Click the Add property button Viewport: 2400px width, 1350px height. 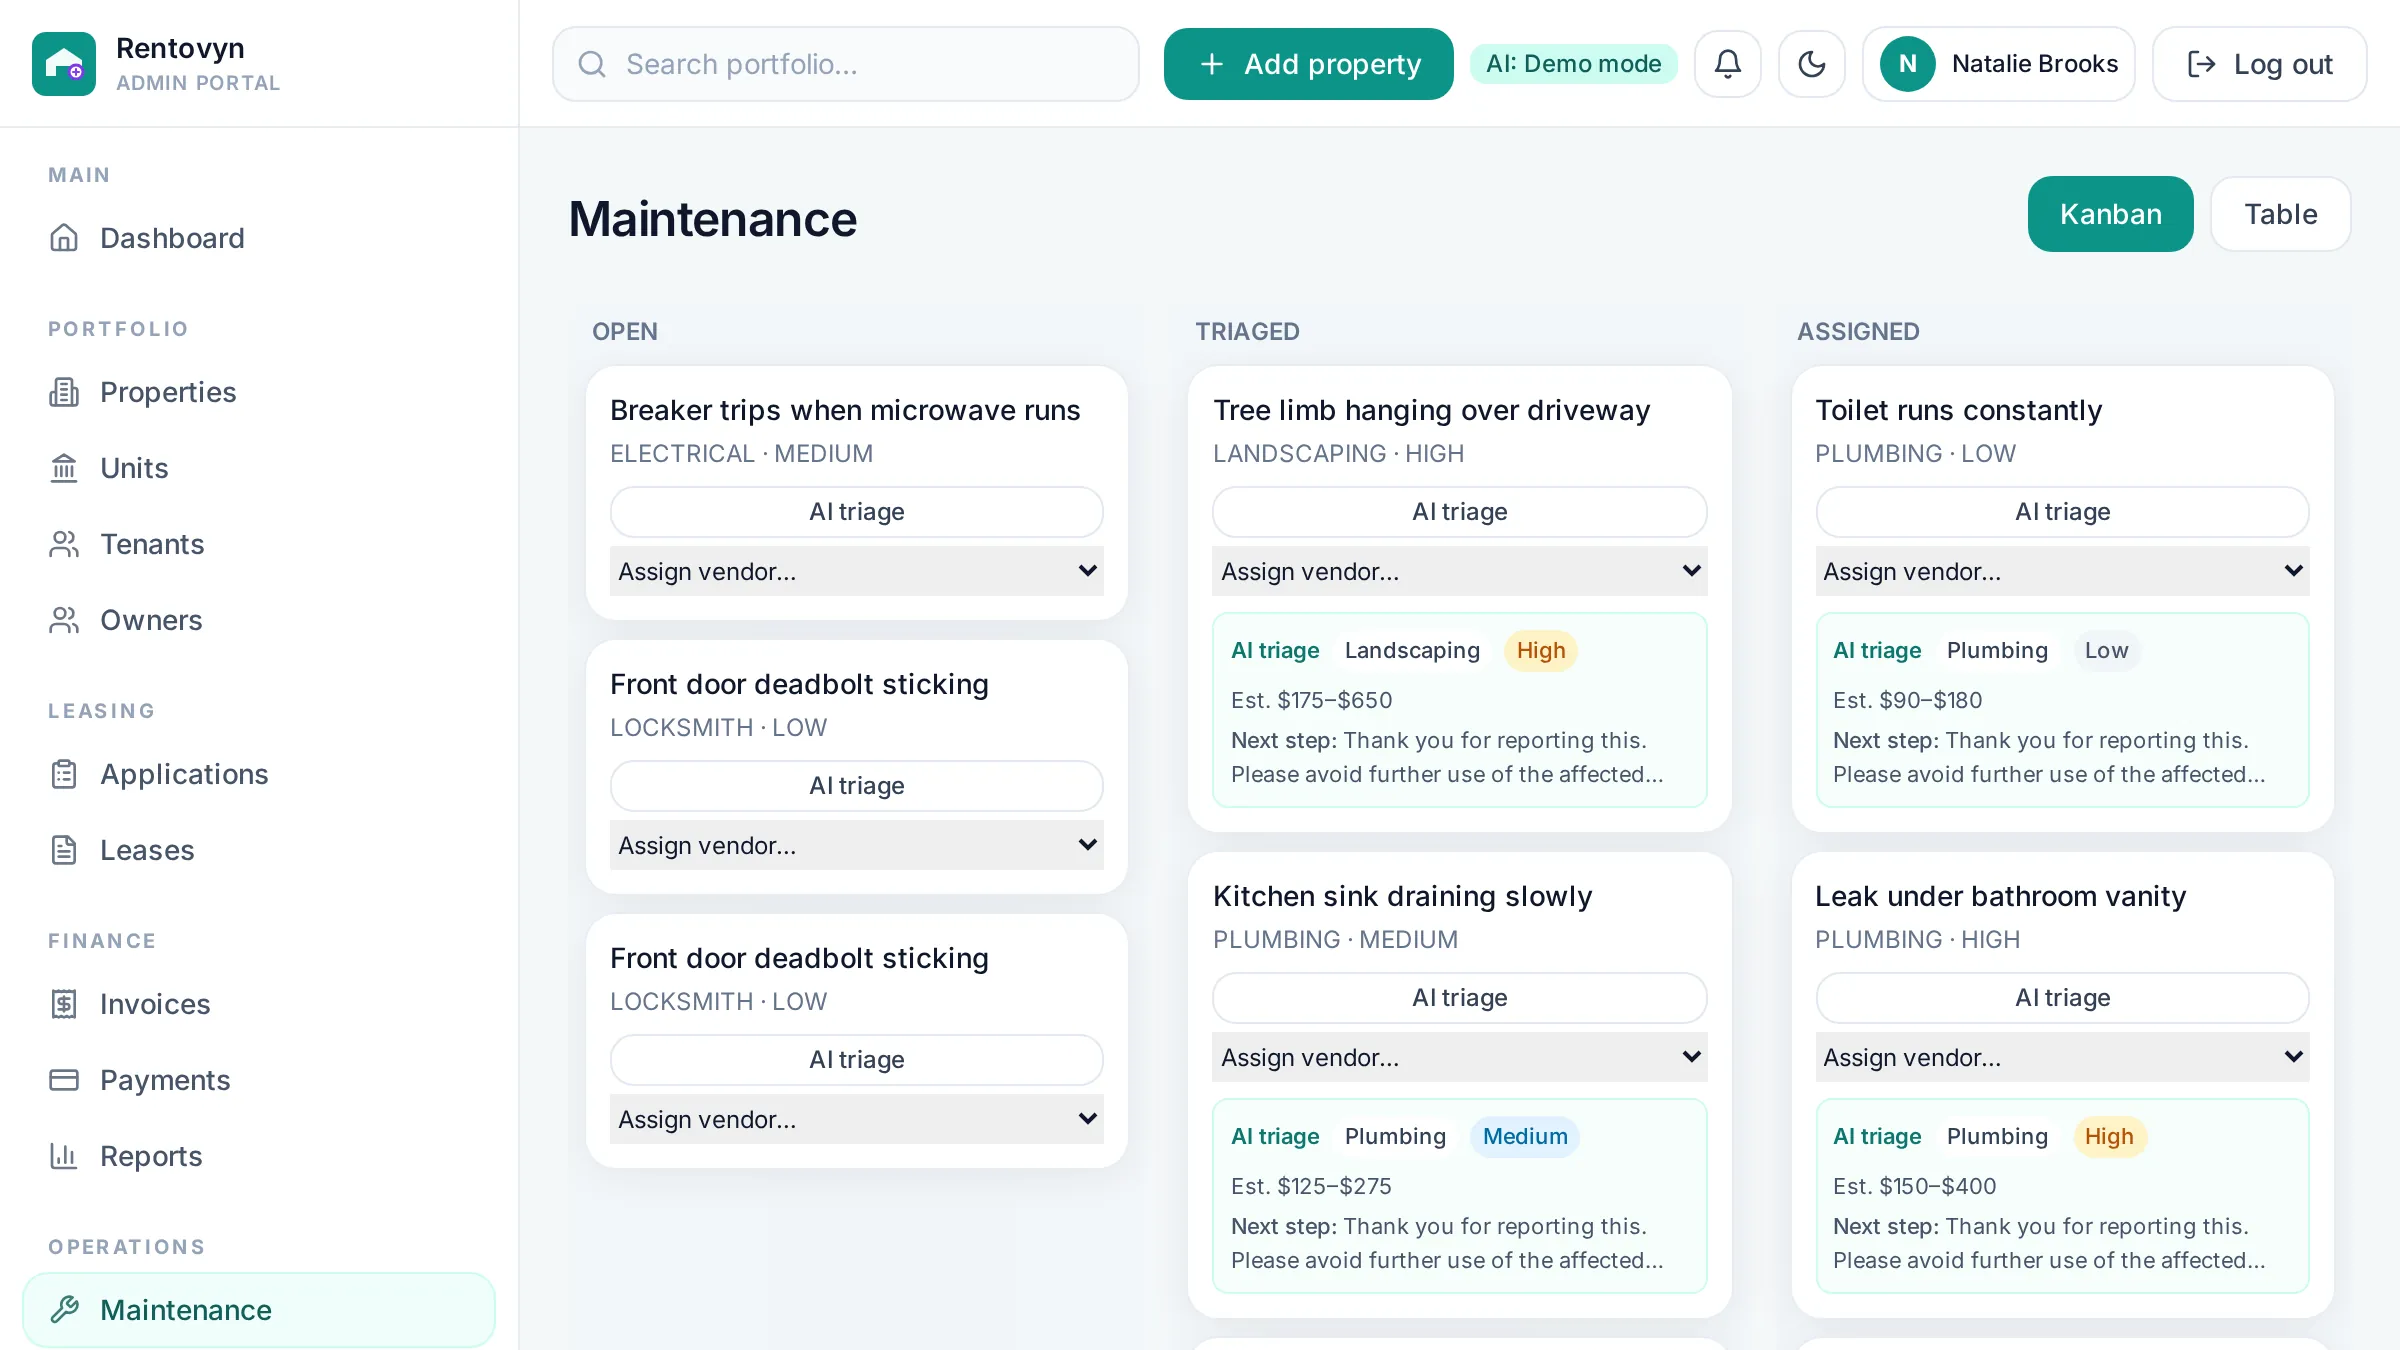(1309, 64)
